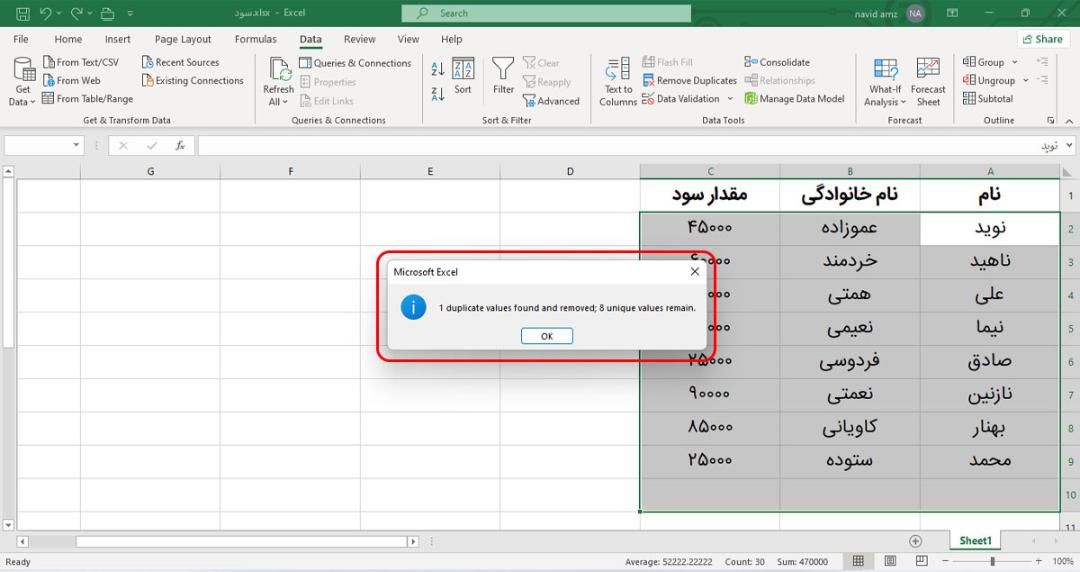
Task: Sort A to Z ascending
Action: [x=437, y=68]
